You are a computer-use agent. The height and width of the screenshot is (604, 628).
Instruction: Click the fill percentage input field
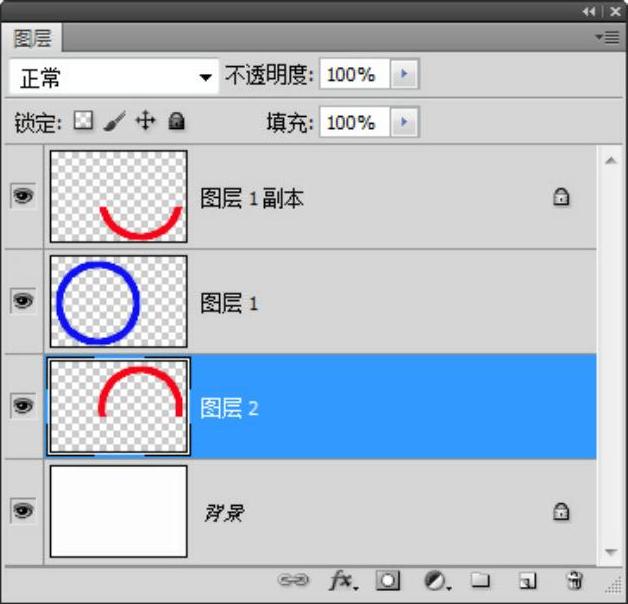[x=354, y=123]
